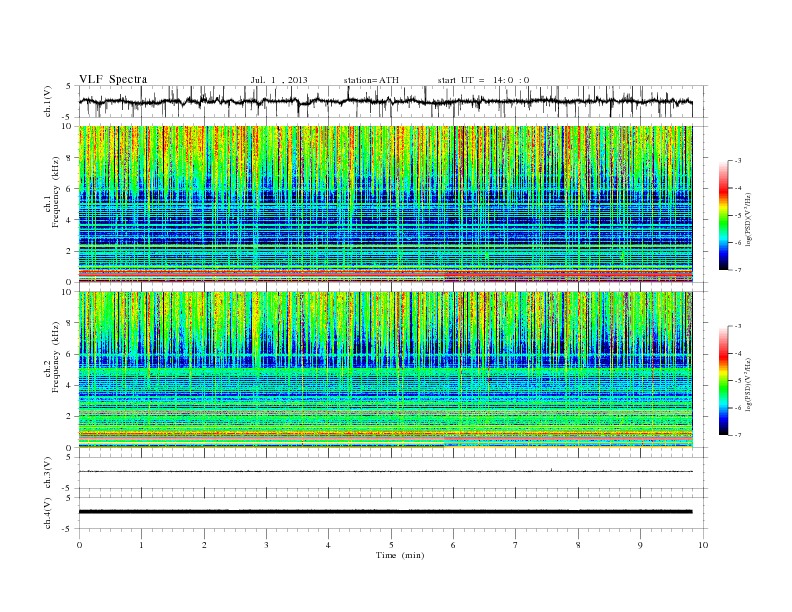
Task: Click the "ch.1(V)" waveform axis label
Action: tap(47, 101)
